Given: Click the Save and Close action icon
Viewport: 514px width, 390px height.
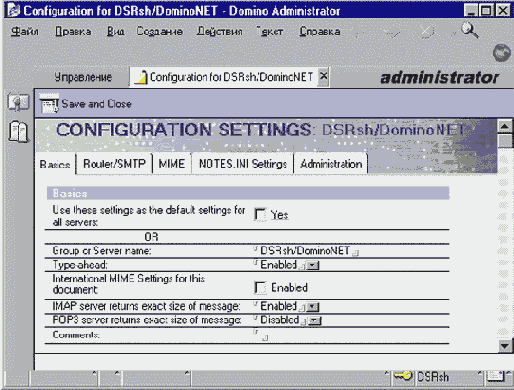Looking at the screenshot, I should click(x=49, y=104).
